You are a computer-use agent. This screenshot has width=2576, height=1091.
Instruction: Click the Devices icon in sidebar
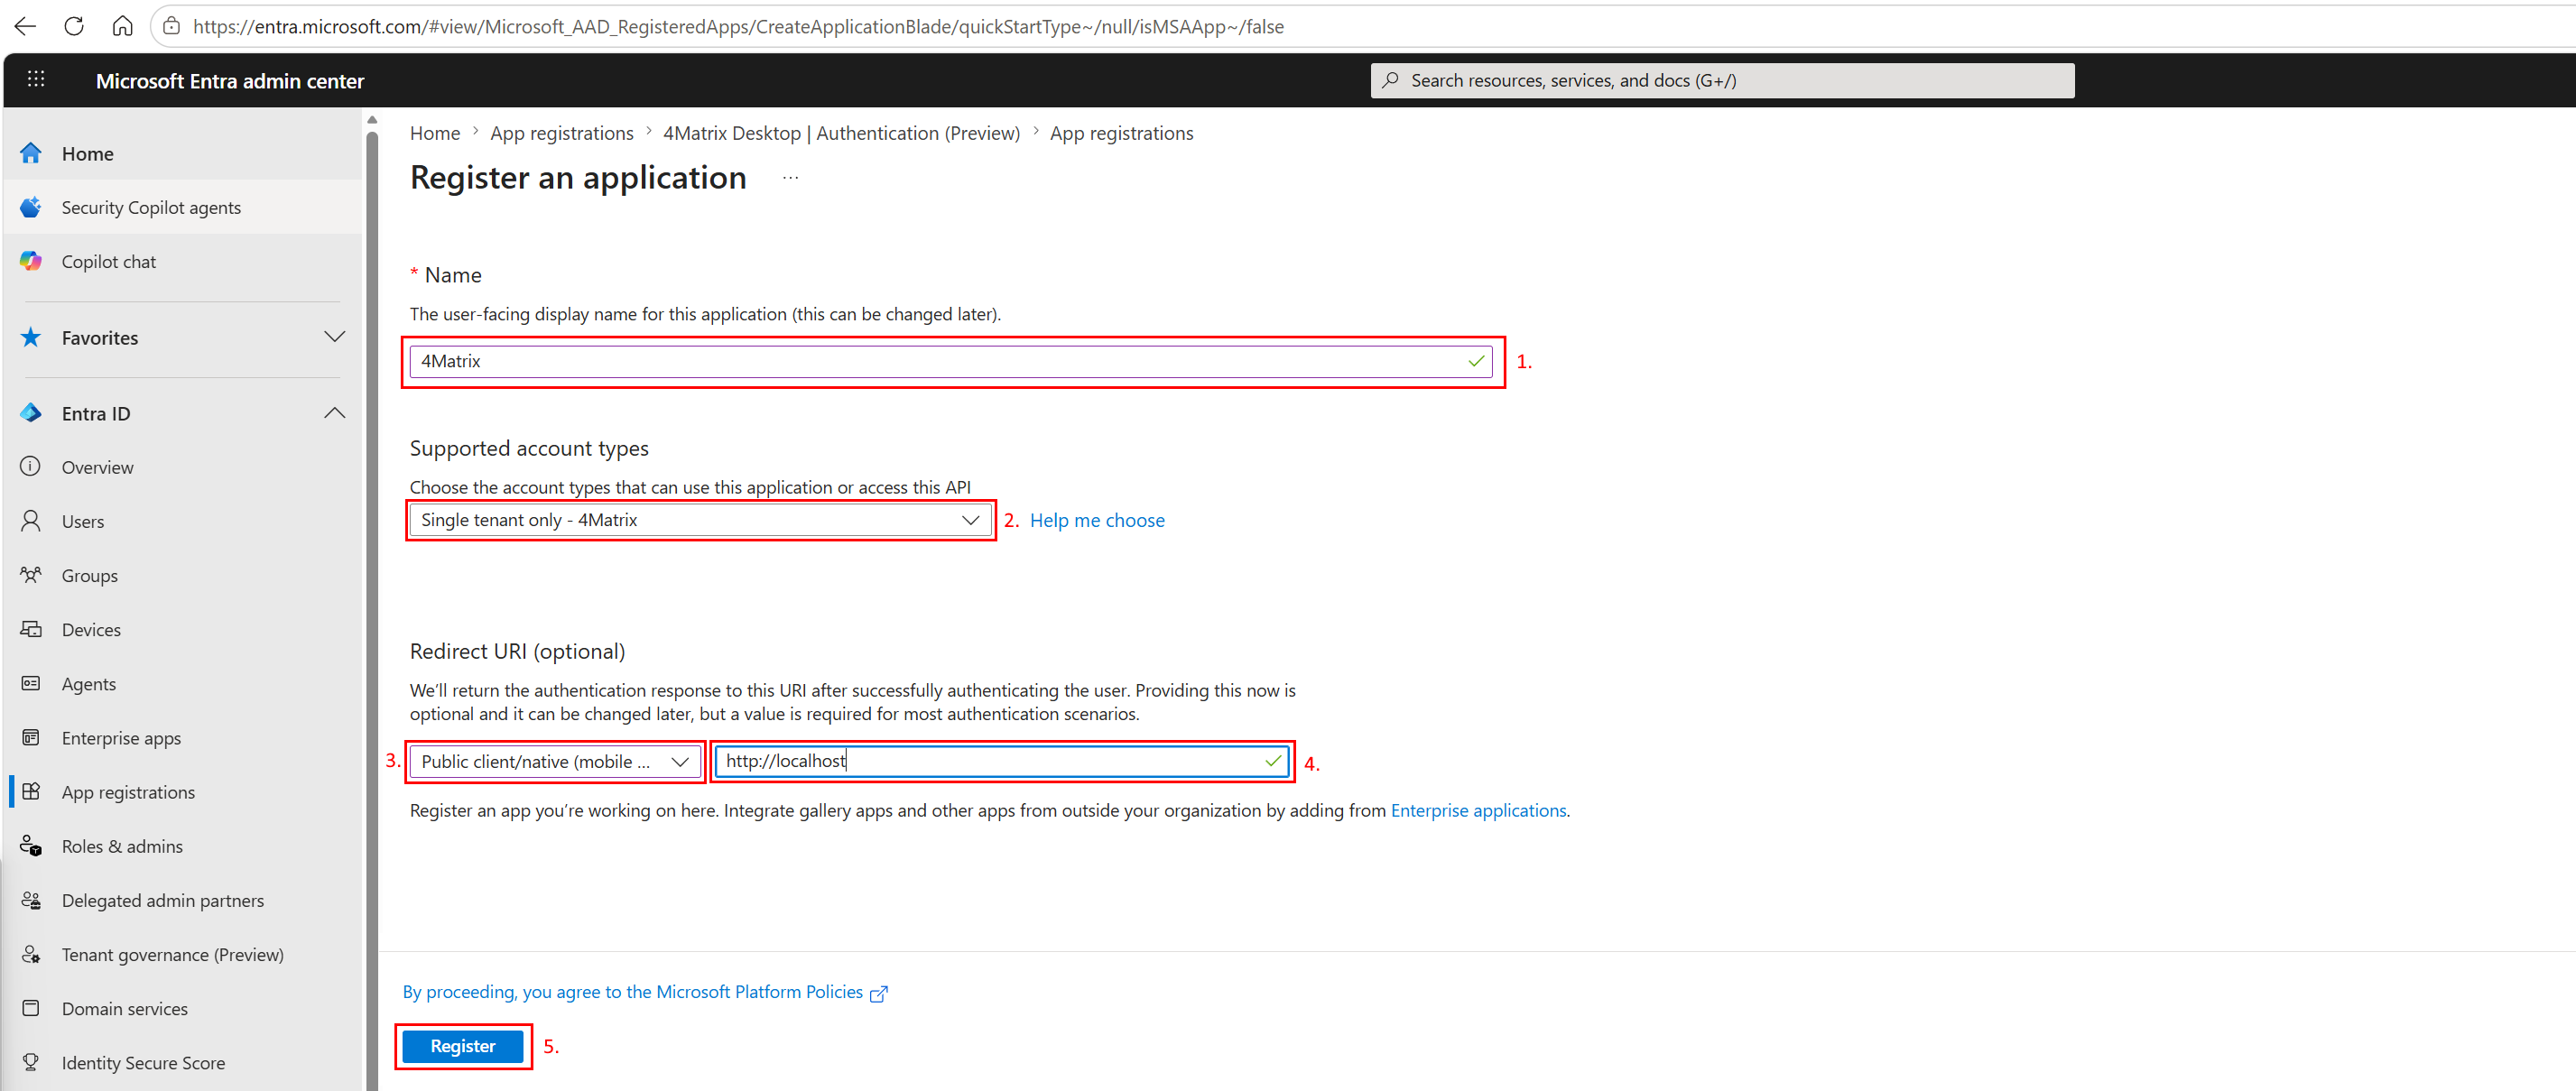(x=31, y=629)
